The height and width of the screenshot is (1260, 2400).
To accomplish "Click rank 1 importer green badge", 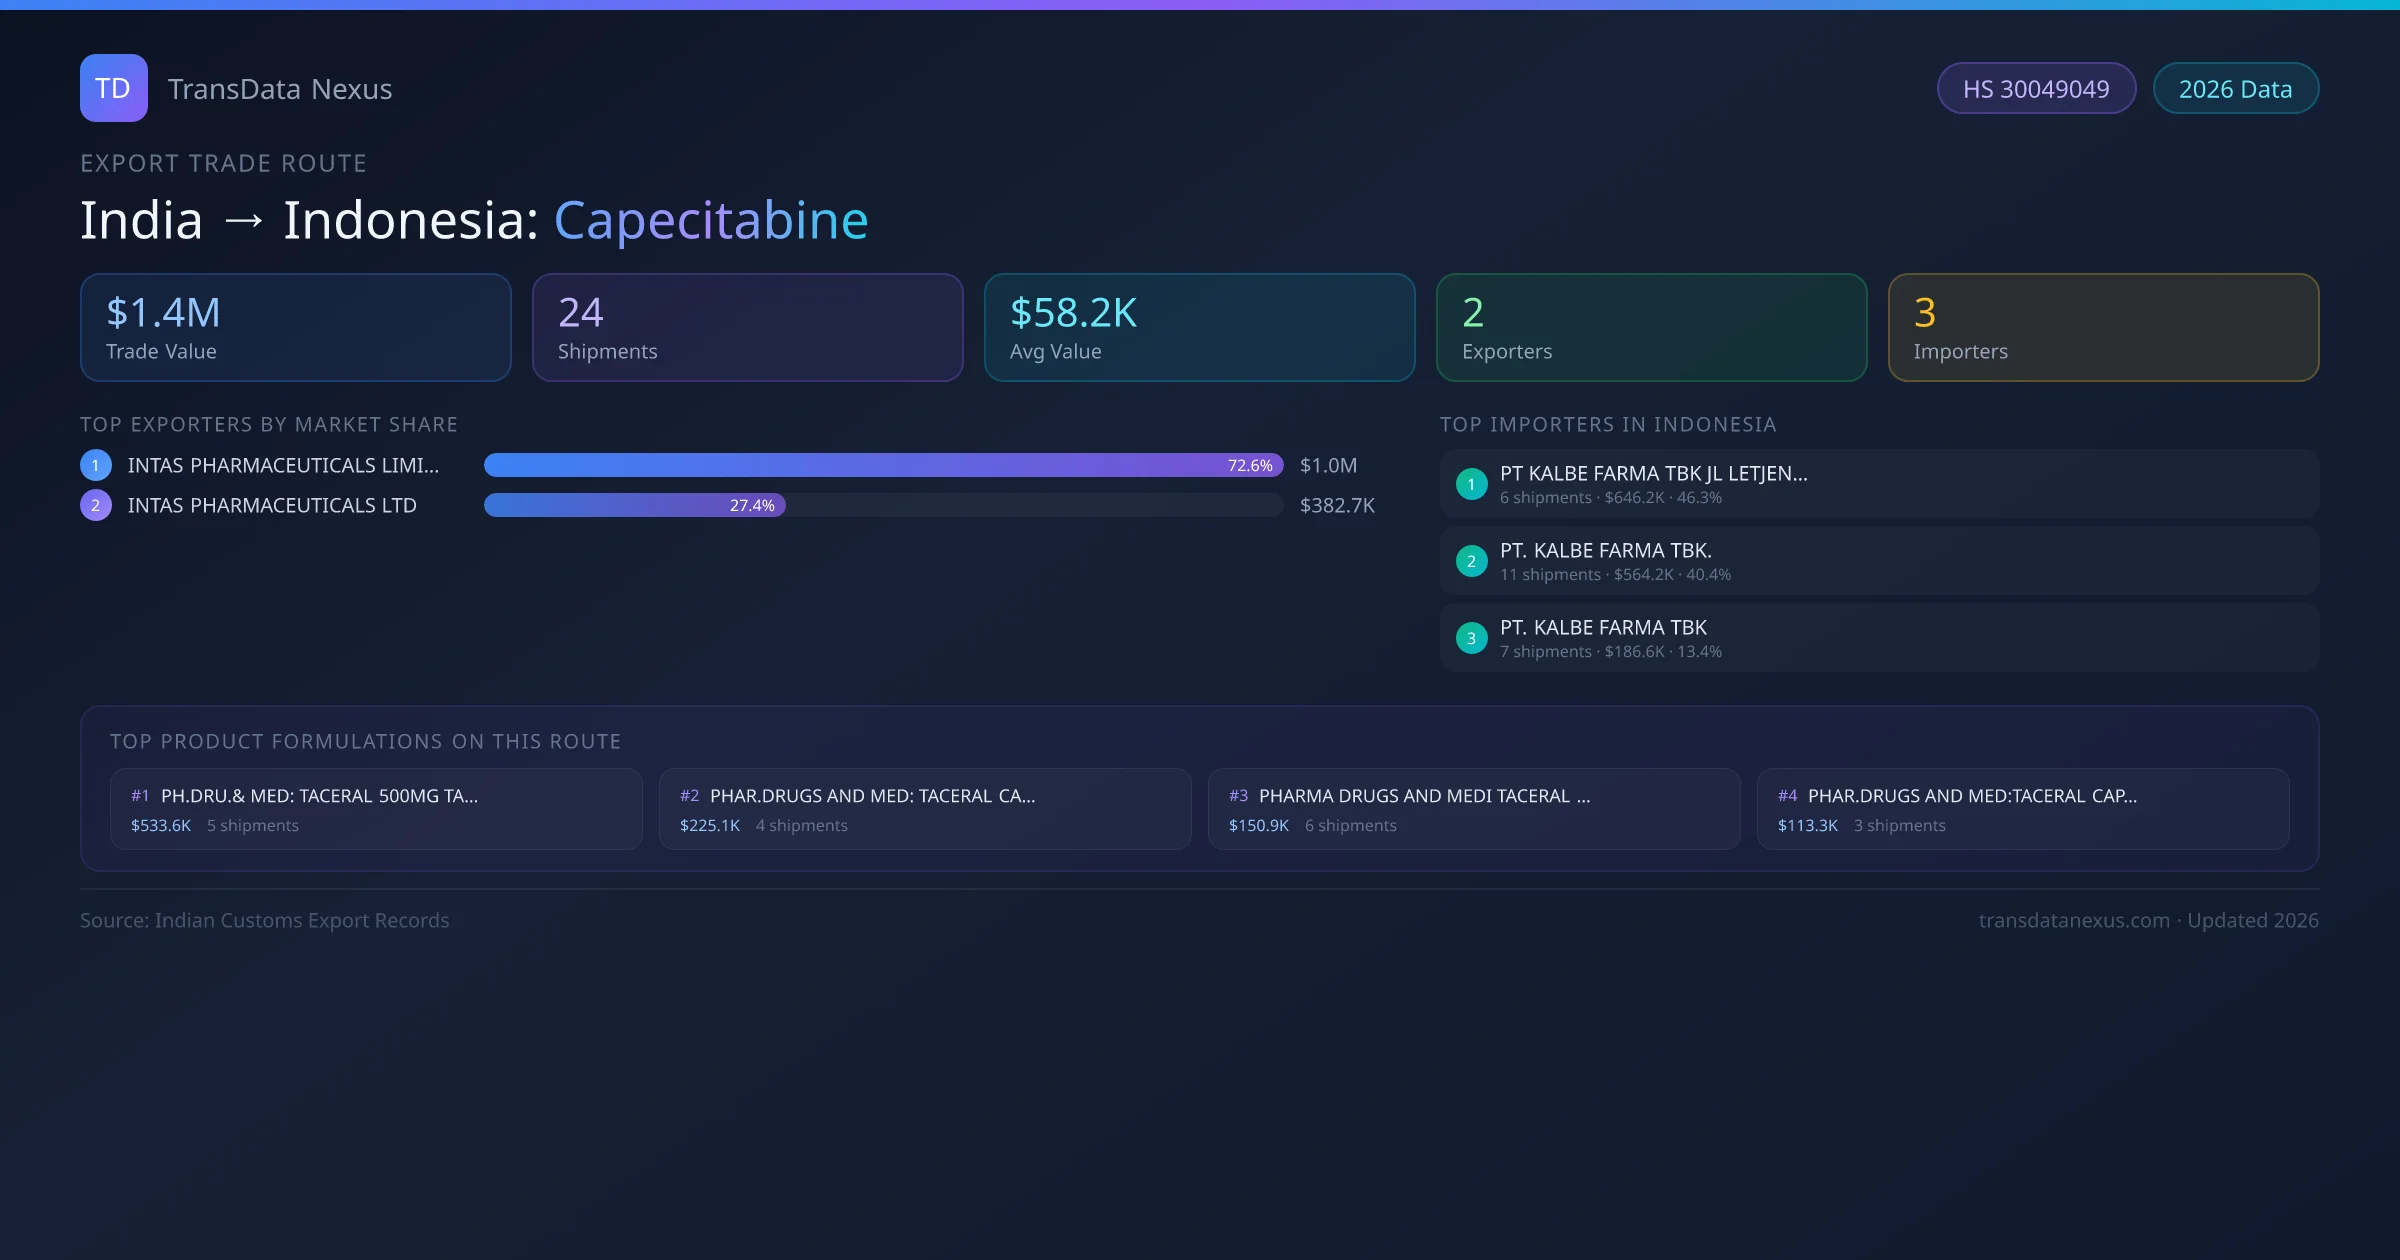I will tap(1471, 484).
